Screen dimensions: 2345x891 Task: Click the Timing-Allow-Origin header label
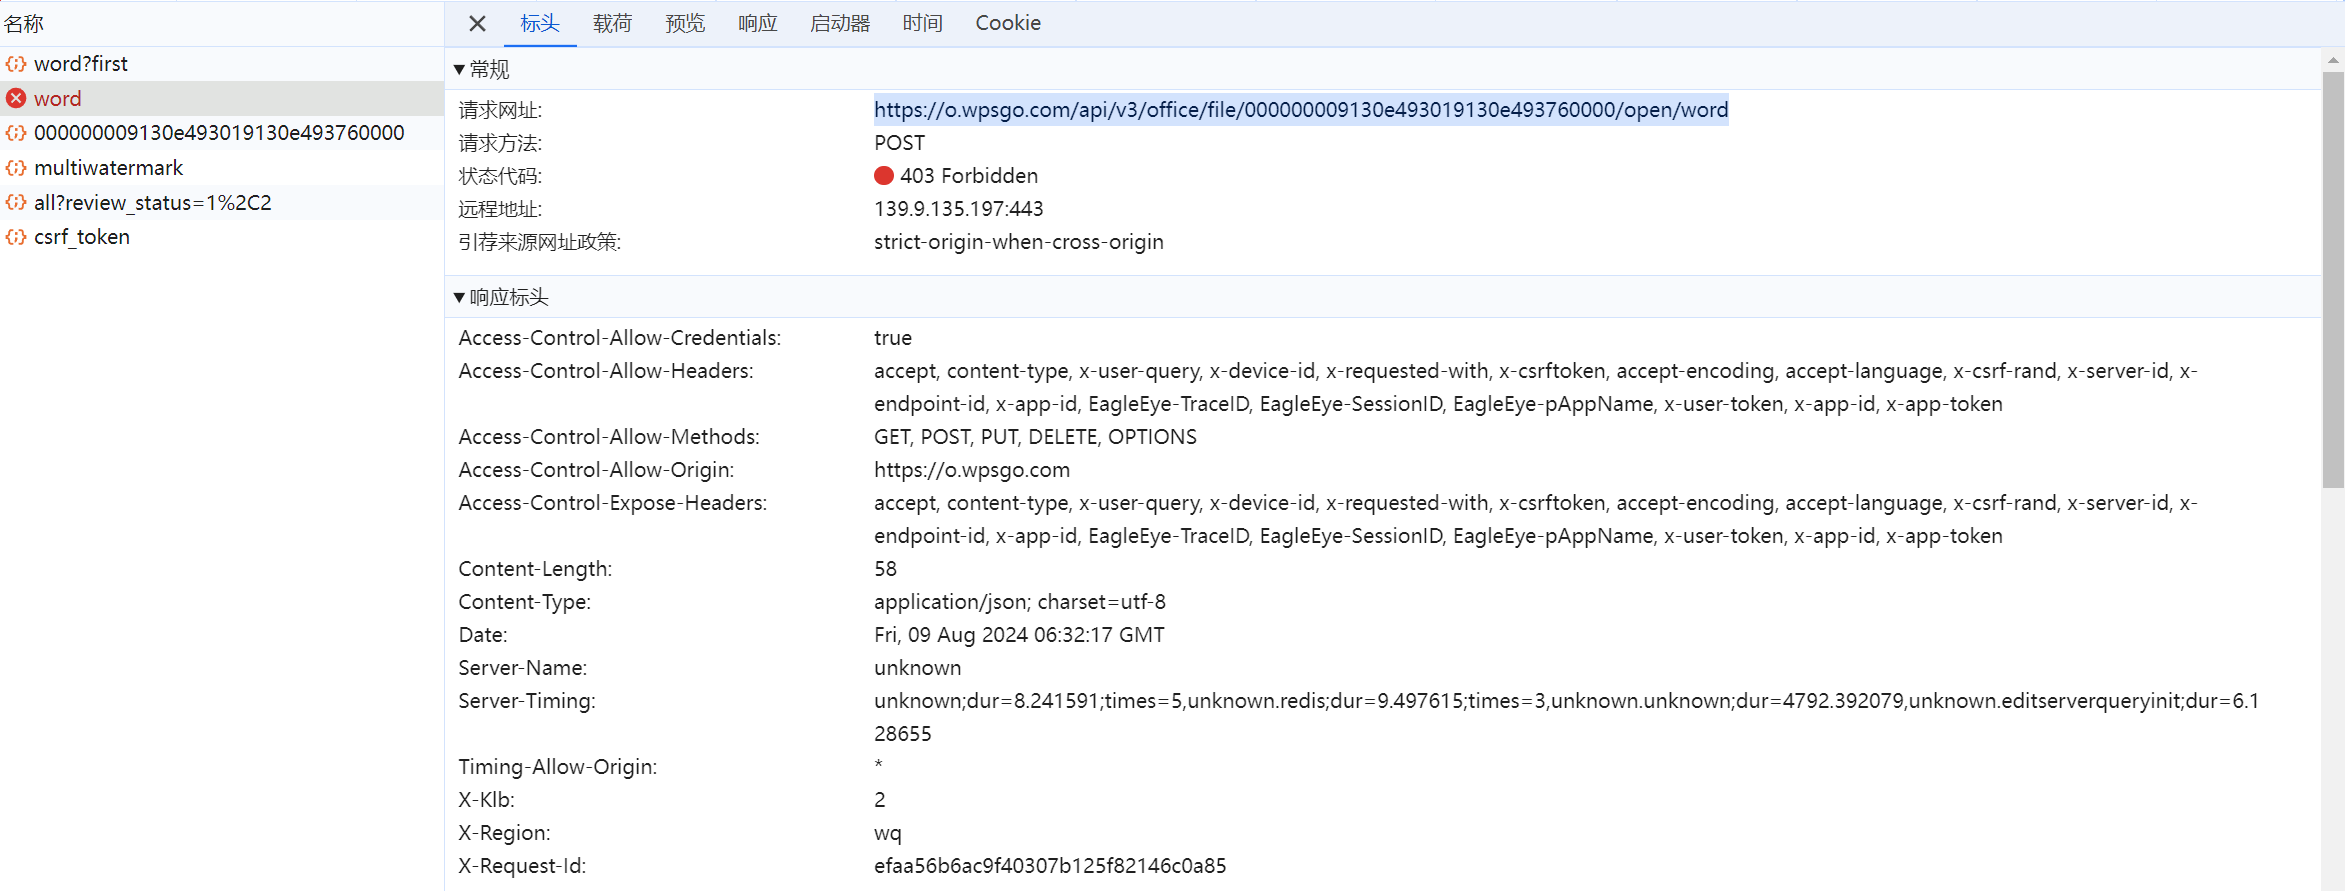pos(558,767)
